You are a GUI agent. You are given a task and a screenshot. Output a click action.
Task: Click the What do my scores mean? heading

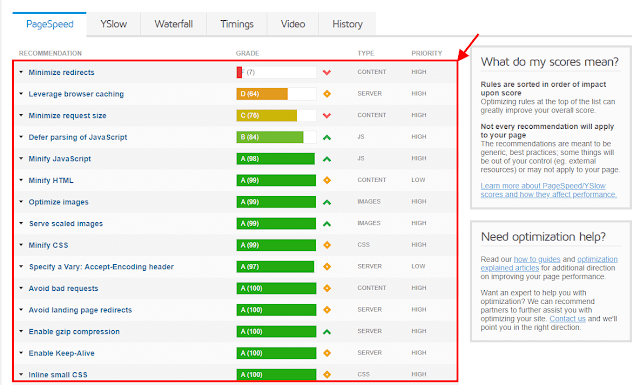point(549,62)
